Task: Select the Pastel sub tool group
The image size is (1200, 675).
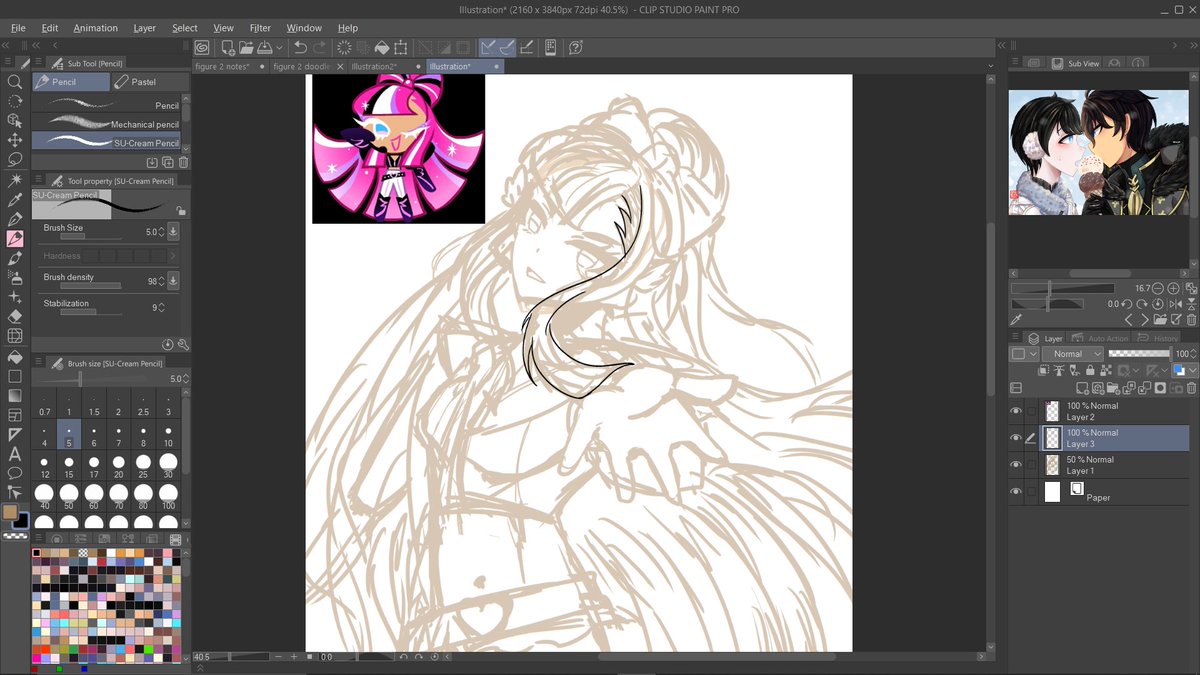Action: (150, 82)
